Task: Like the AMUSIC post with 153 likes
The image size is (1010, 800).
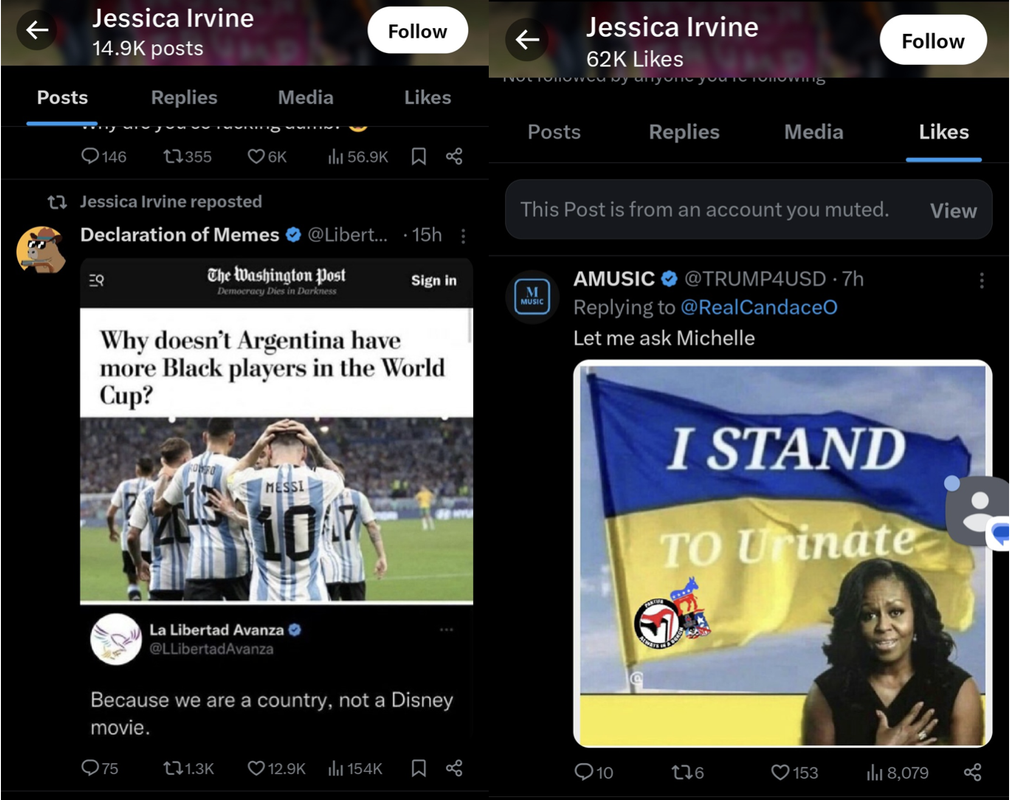Action: 794,772
